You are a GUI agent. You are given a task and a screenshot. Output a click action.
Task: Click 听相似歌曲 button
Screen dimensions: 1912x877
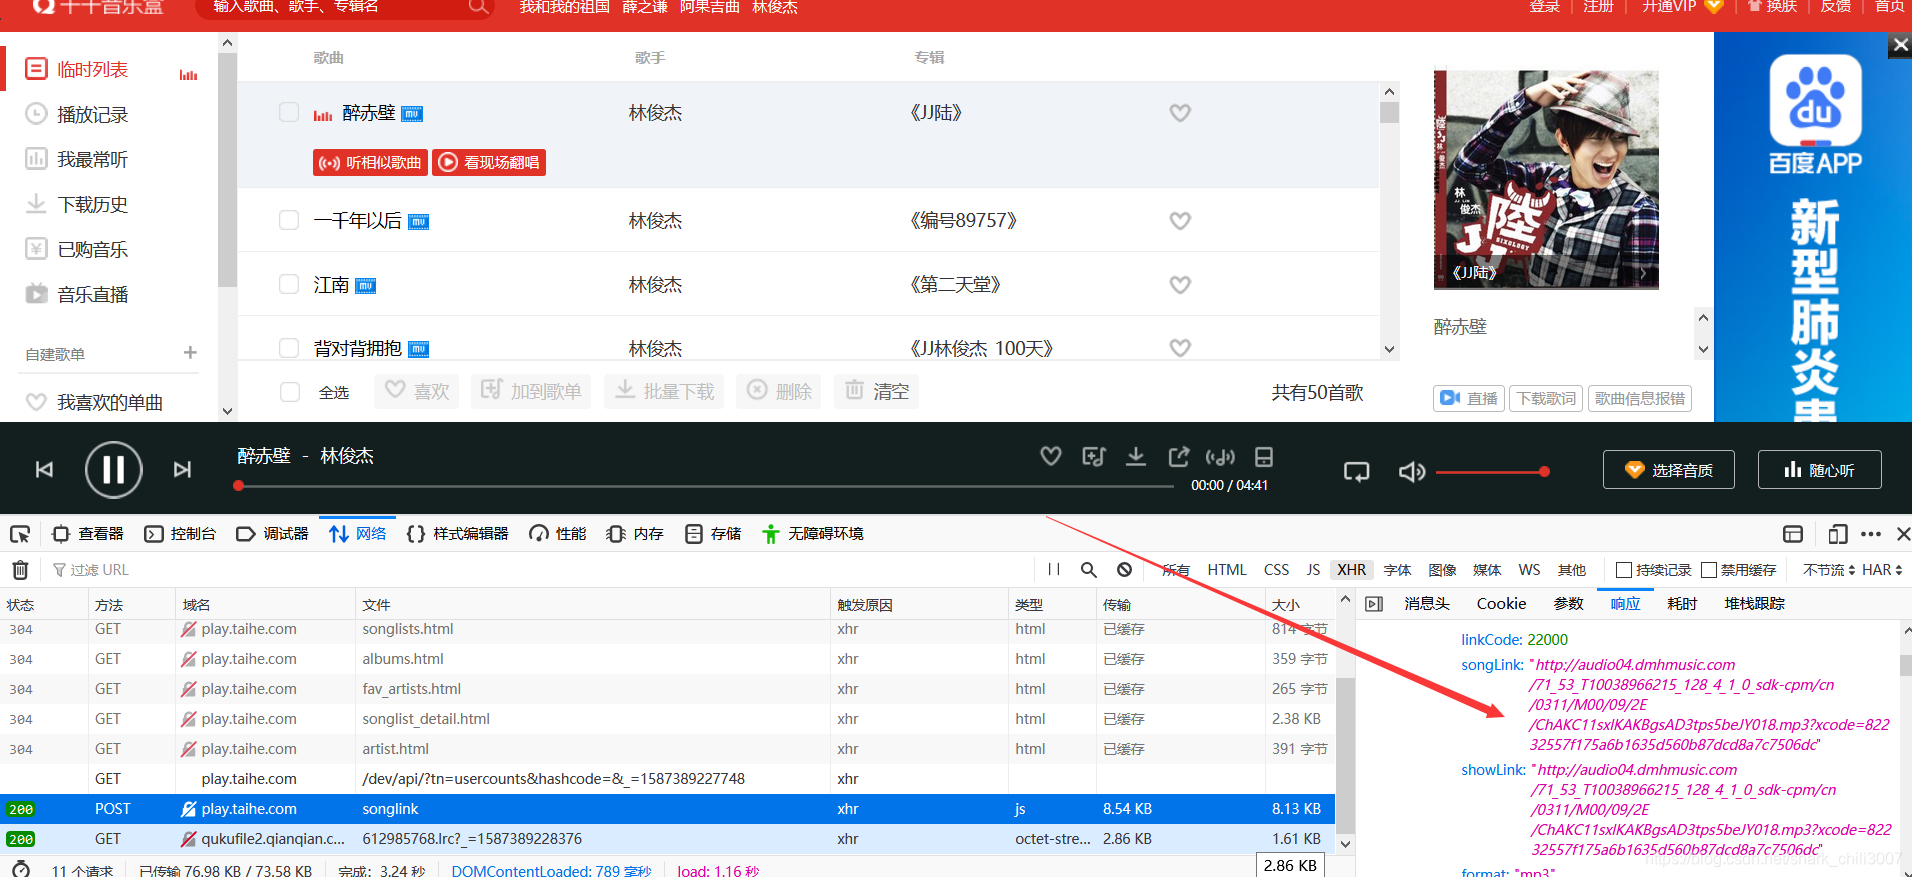pos(370,162)
